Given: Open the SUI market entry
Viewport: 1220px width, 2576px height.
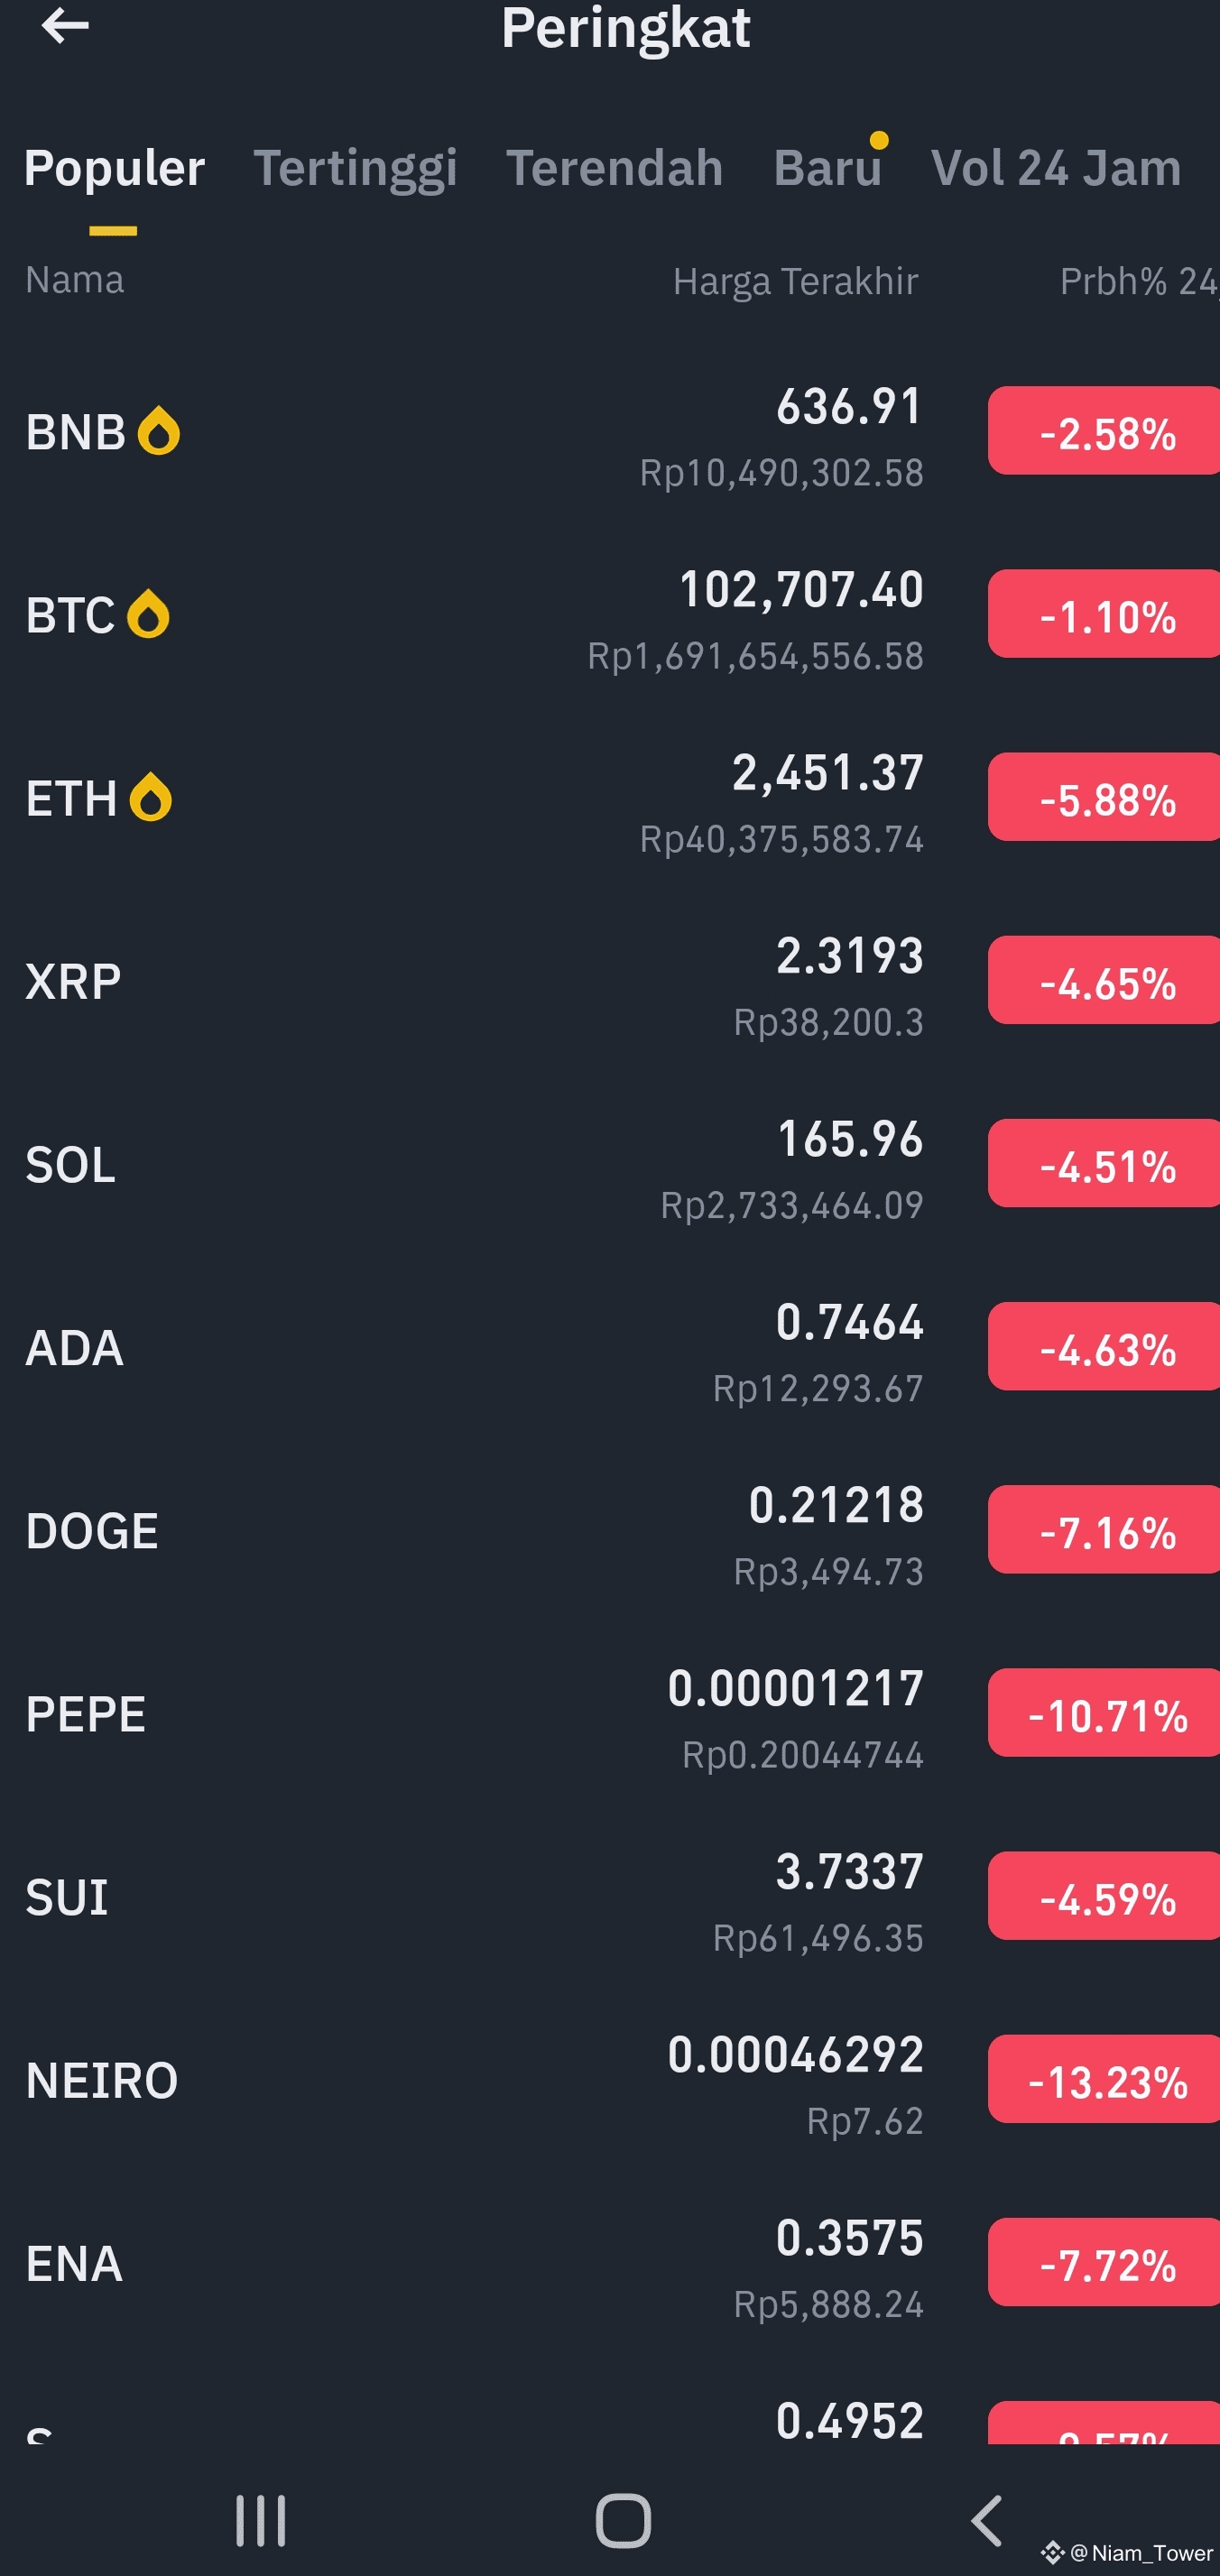Looking at the screenshot, I should [610, 1896].
